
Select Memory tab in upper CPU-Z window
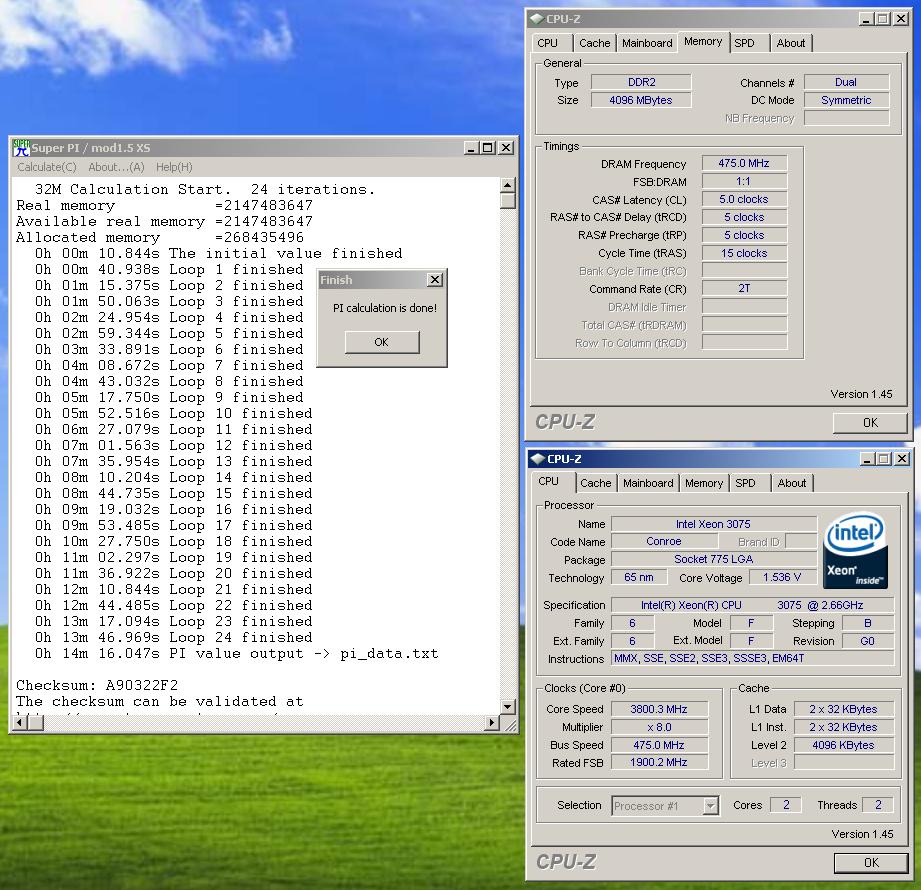(703, 41)
